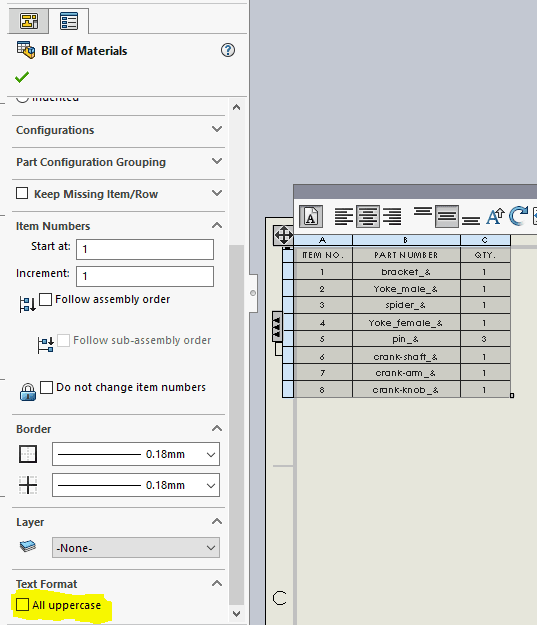Check Follow assembly order option
537x625 pixels.
[45, 299]
